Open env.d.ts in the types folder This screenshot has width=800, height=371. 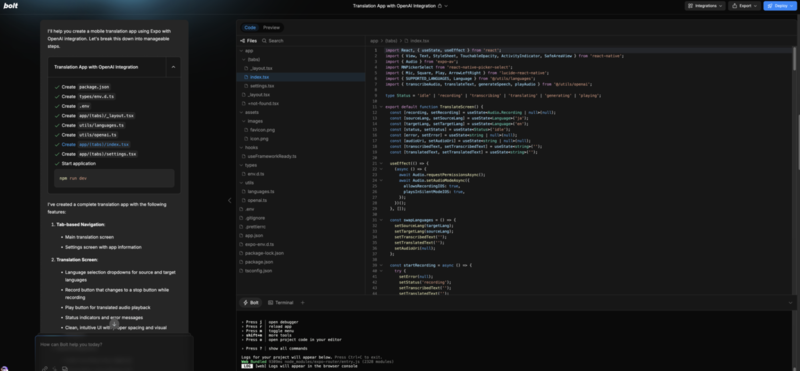(301, 174)
